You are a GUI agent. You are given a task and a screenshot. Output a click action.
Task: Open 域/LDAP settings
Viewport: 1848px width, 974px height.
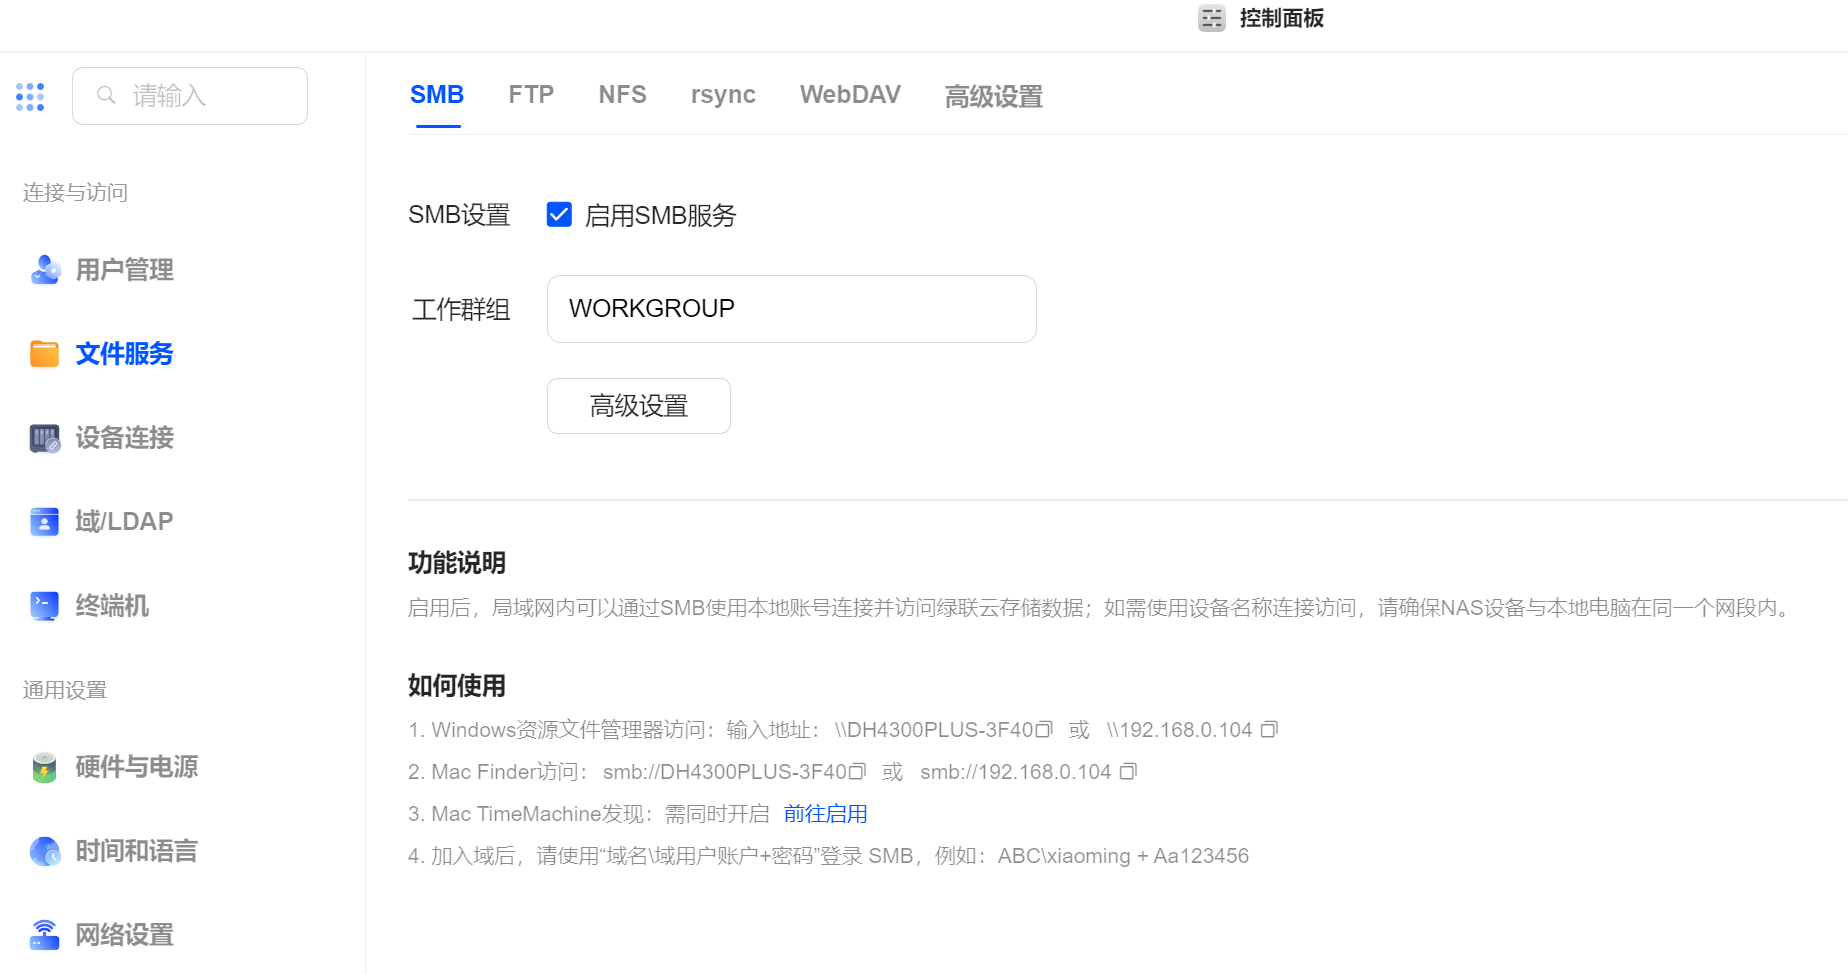(124, 522)
